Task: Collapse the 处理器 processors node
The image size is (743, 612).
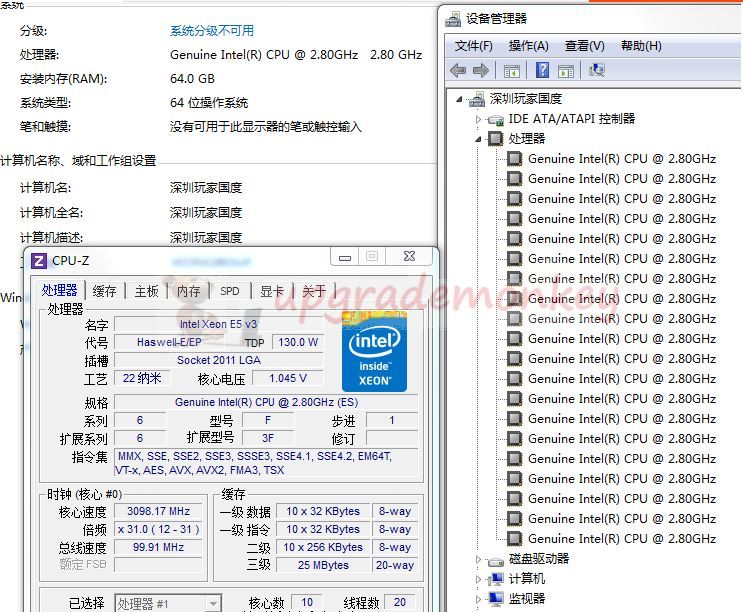Action: click(x=478, y=139)
